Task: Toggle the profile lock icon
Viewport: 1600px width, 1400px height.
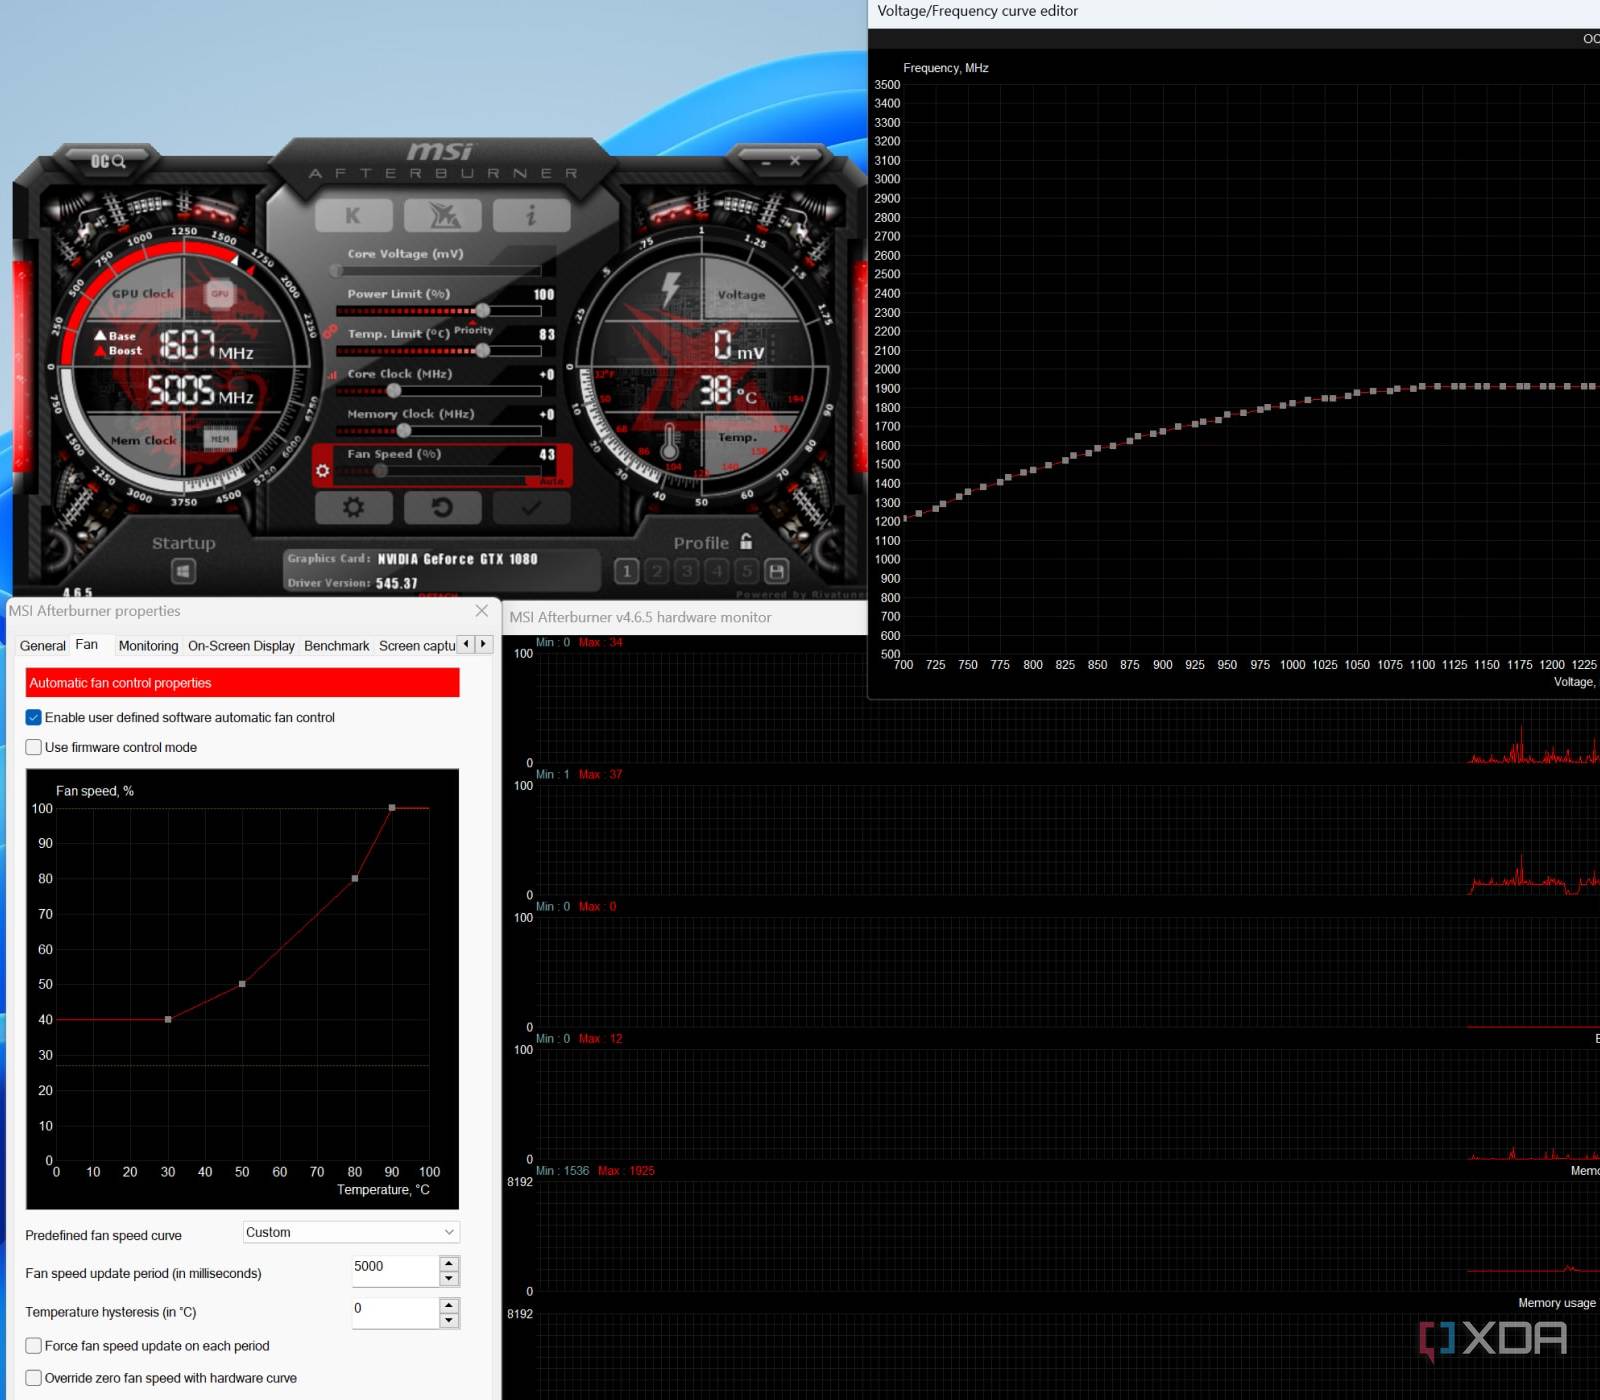Action: point(746,542)
